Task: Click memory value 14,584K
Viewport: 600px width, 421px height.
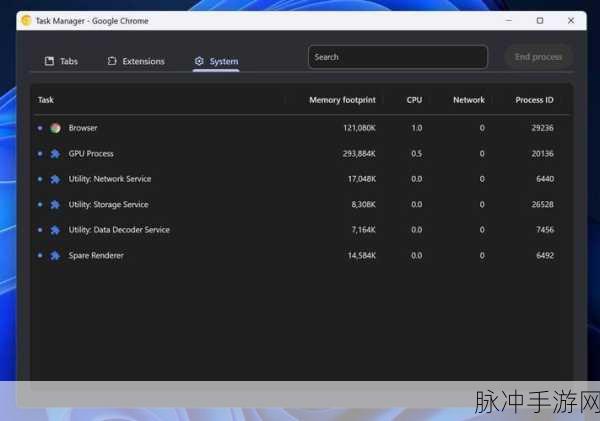Action: pos(362,256)
